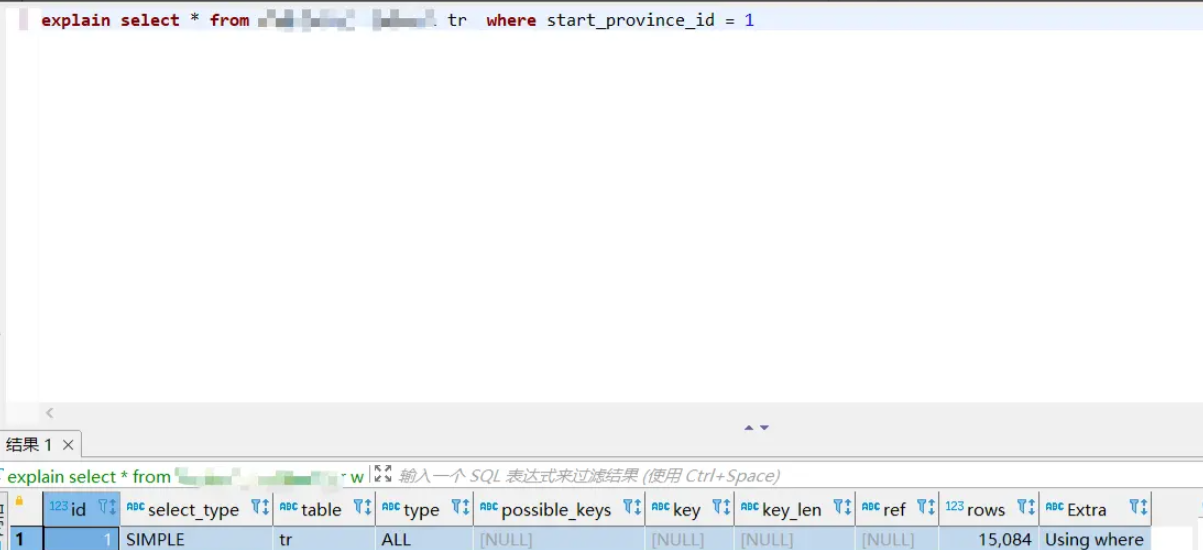Image resolution: width=1203 pixels, height=550 pixels.
Task: Click the filter/sort icon in possible_keys column
Action: pyautogui.click(x=632, y=508)
